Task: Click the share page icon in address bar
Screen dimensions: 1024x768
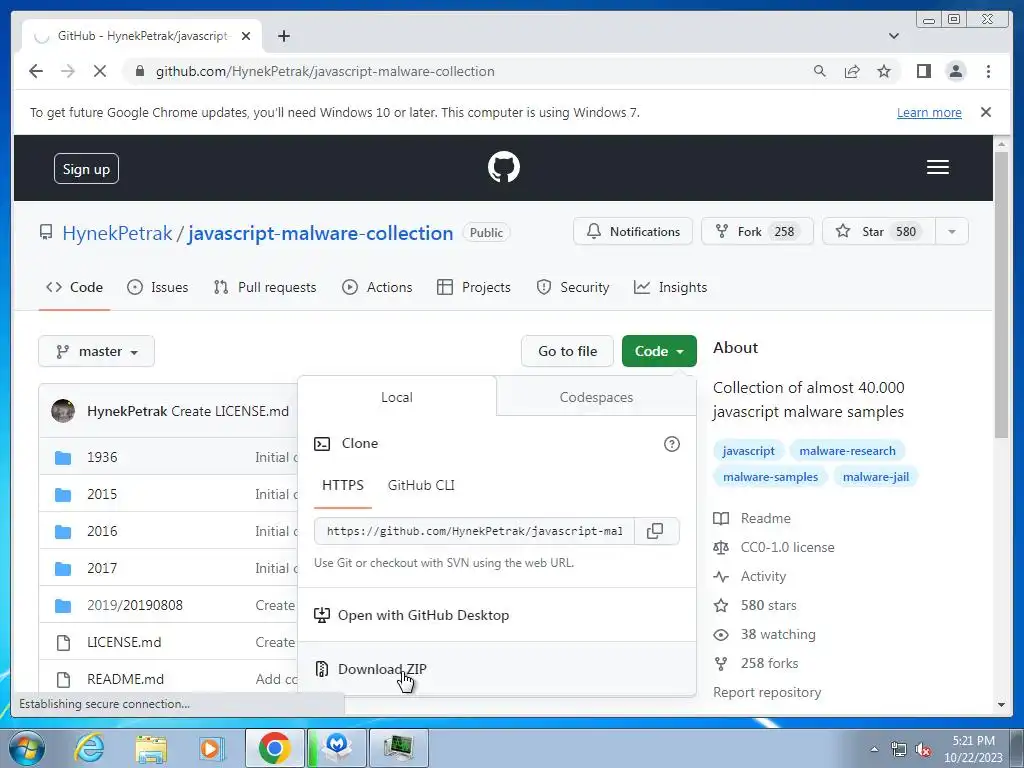Action: click(x=852, y=71)
